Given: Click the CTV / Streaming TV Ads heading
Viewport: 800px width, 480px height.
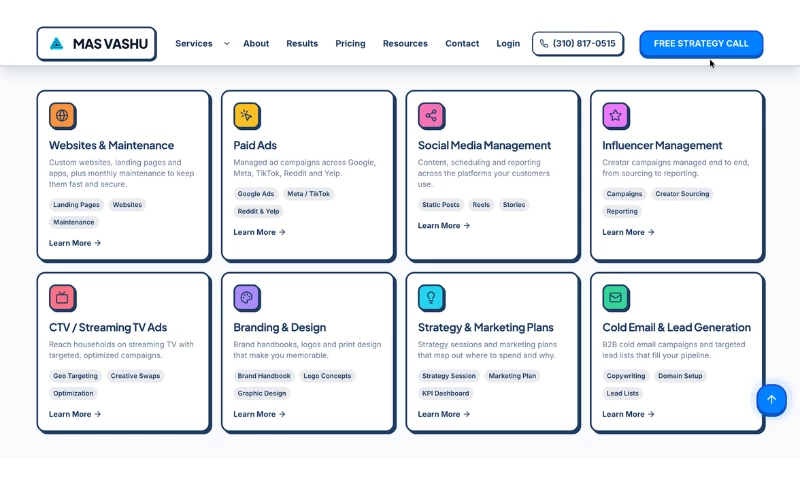Looking at the screenshot, I should pyautogui.click(x=108, y=327).
